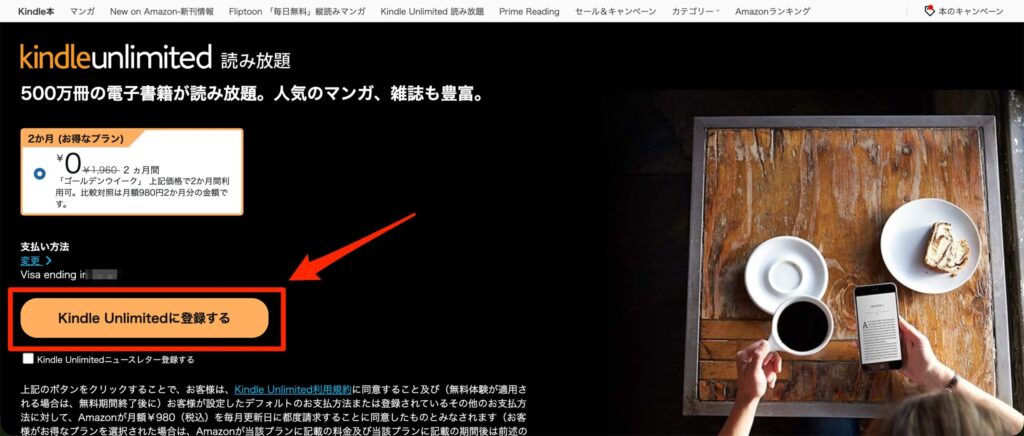The width and height of the screenshot is (1024, 436).
Task: Open New on Amazon-新刊情報
Action: coord(161,11)
